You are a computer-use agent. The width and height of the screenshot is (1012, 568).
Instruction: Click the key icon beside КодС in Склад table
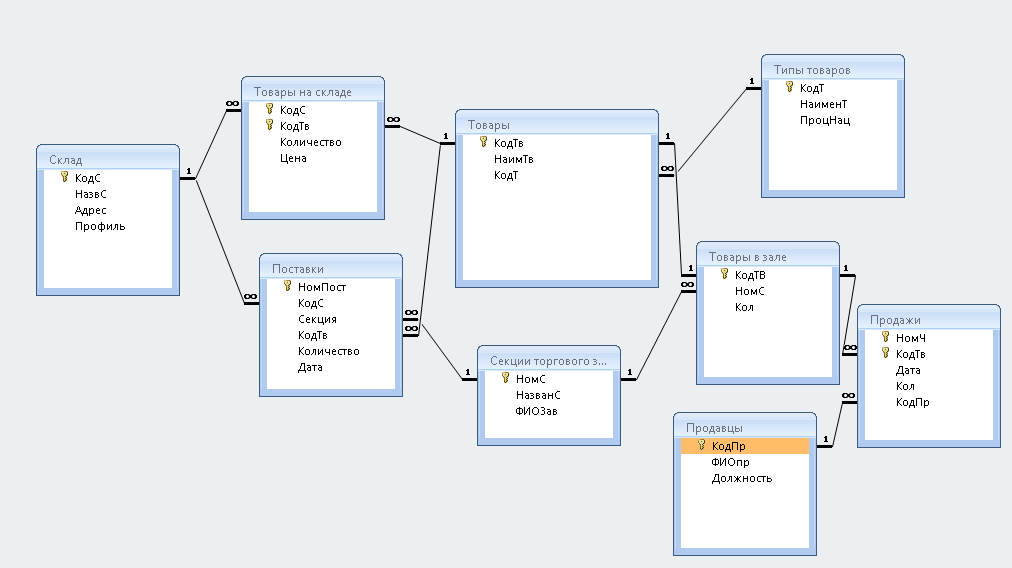tap(65, 177)
